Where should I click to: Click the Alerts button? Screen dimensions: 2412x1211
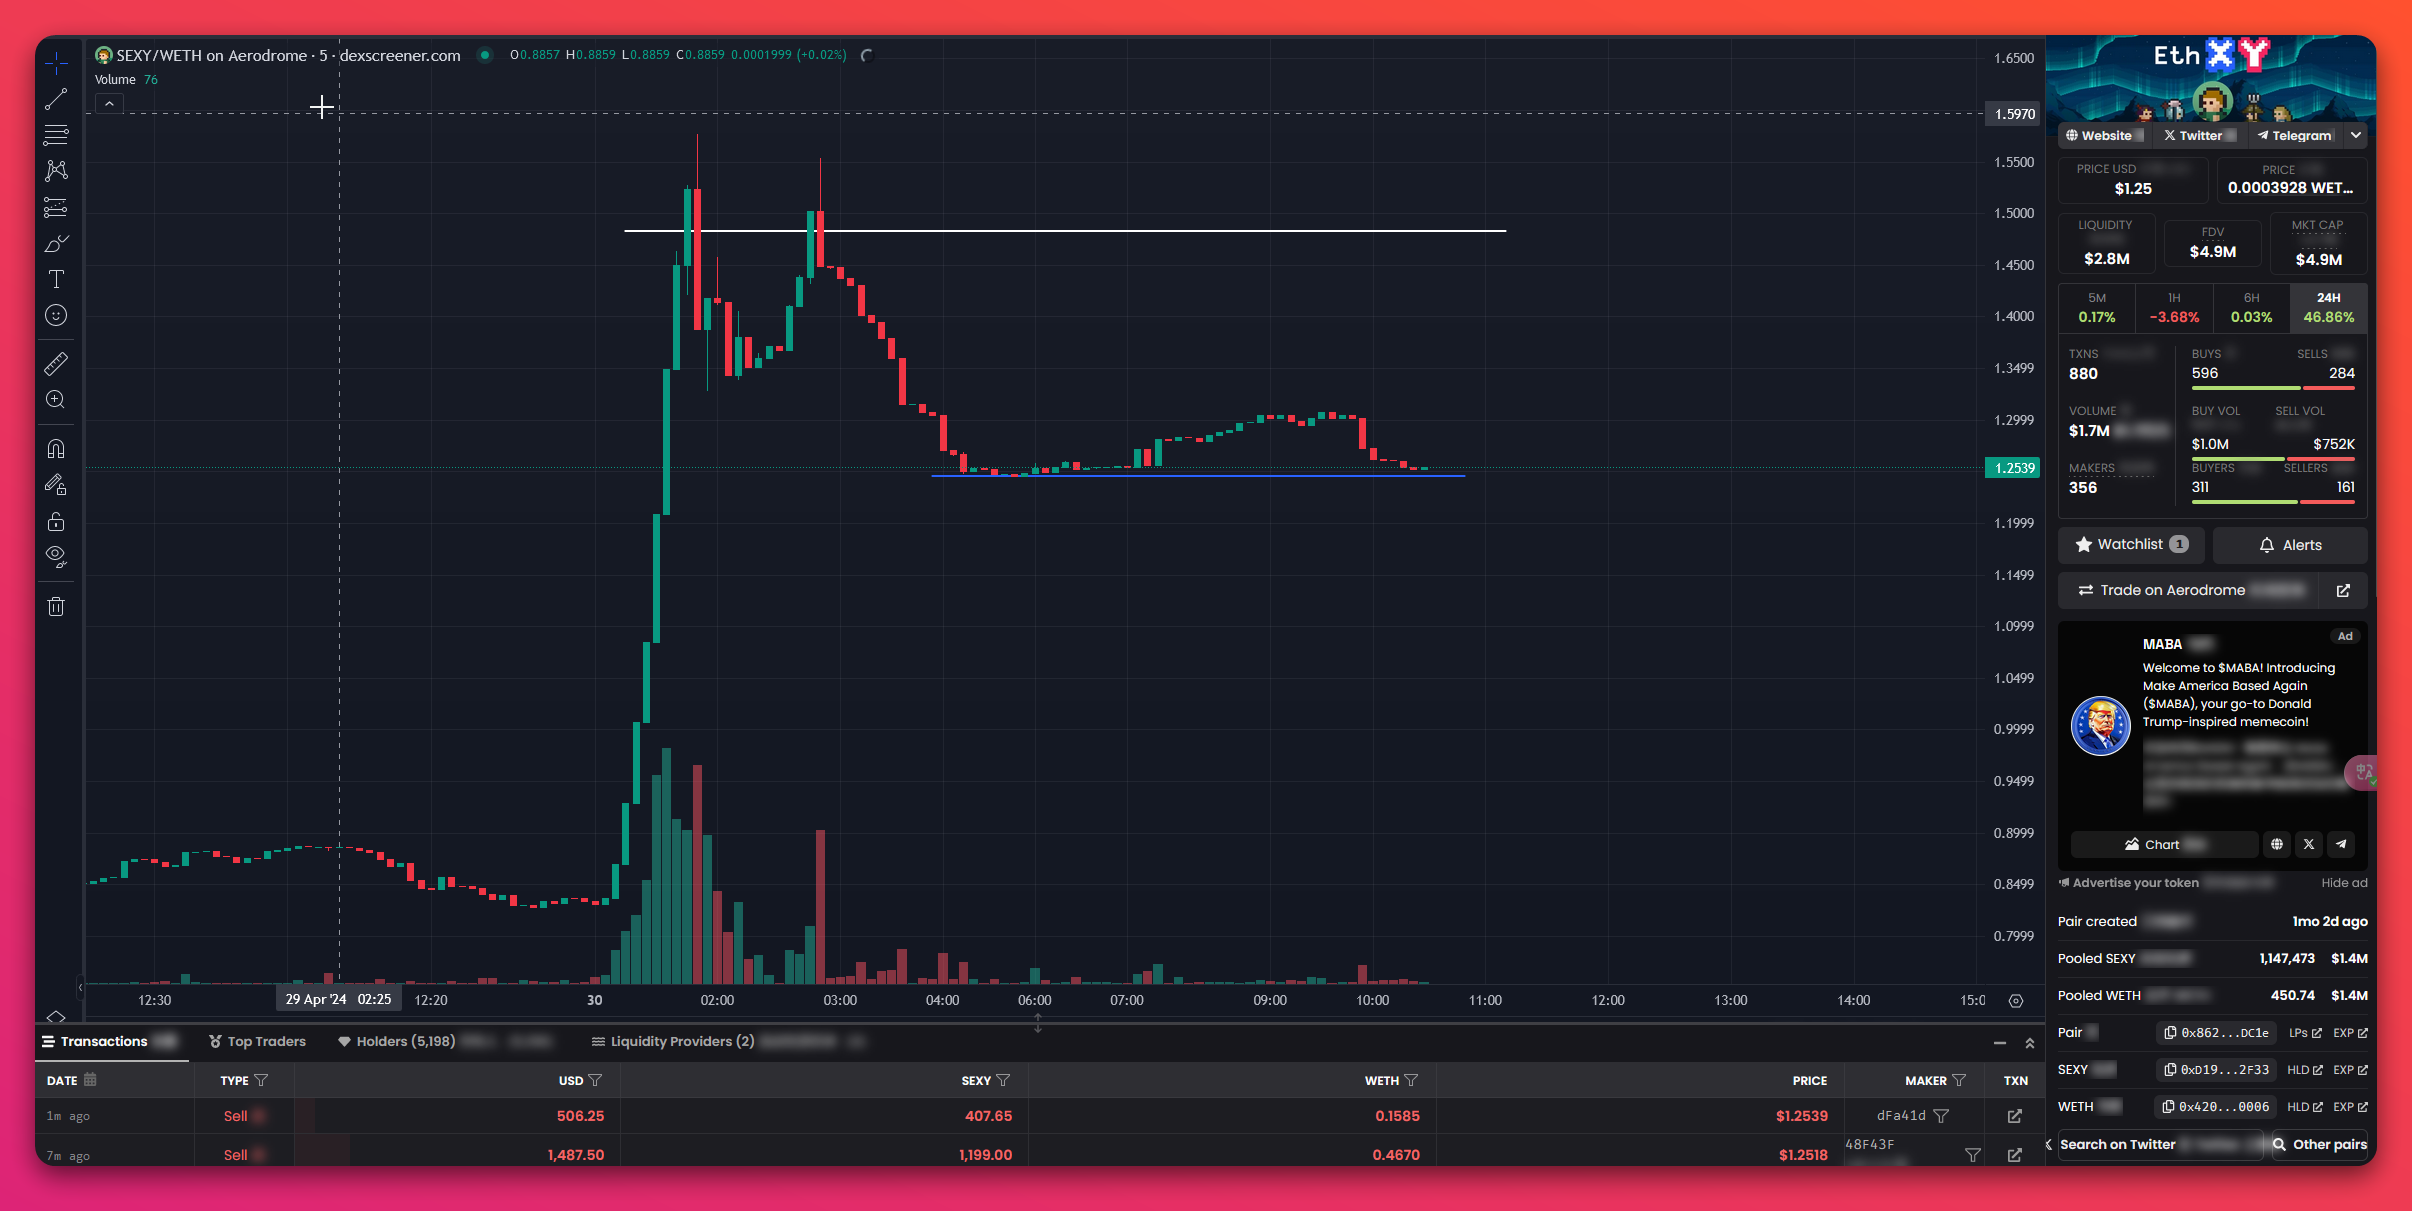point(2290,545)
